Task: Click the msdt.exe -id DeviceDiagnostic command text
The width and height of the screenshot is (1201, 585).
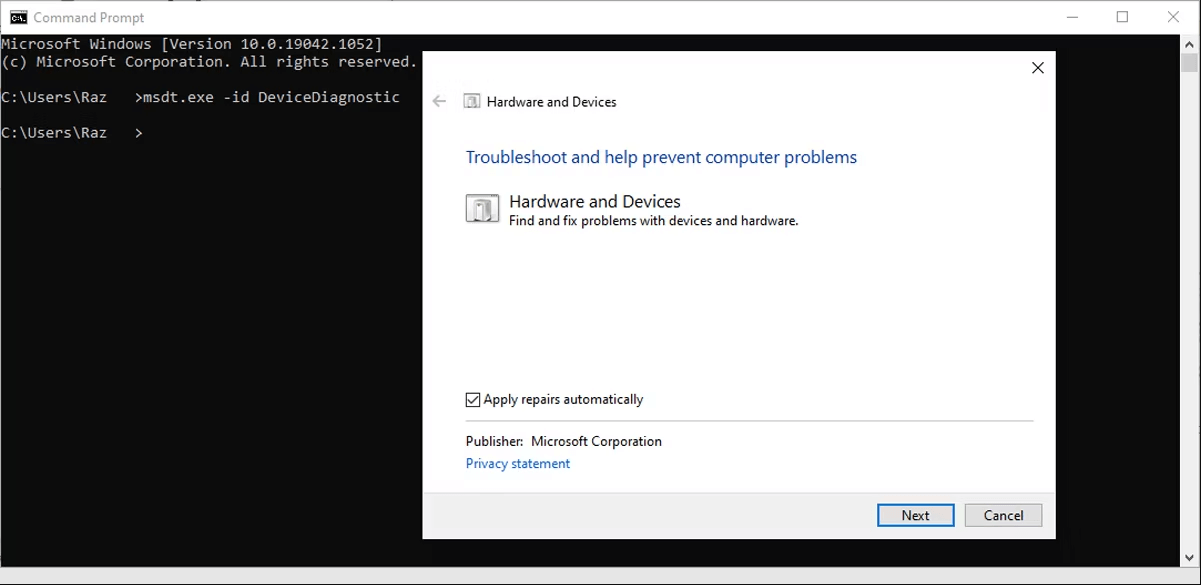Action: tap(271, 97)
